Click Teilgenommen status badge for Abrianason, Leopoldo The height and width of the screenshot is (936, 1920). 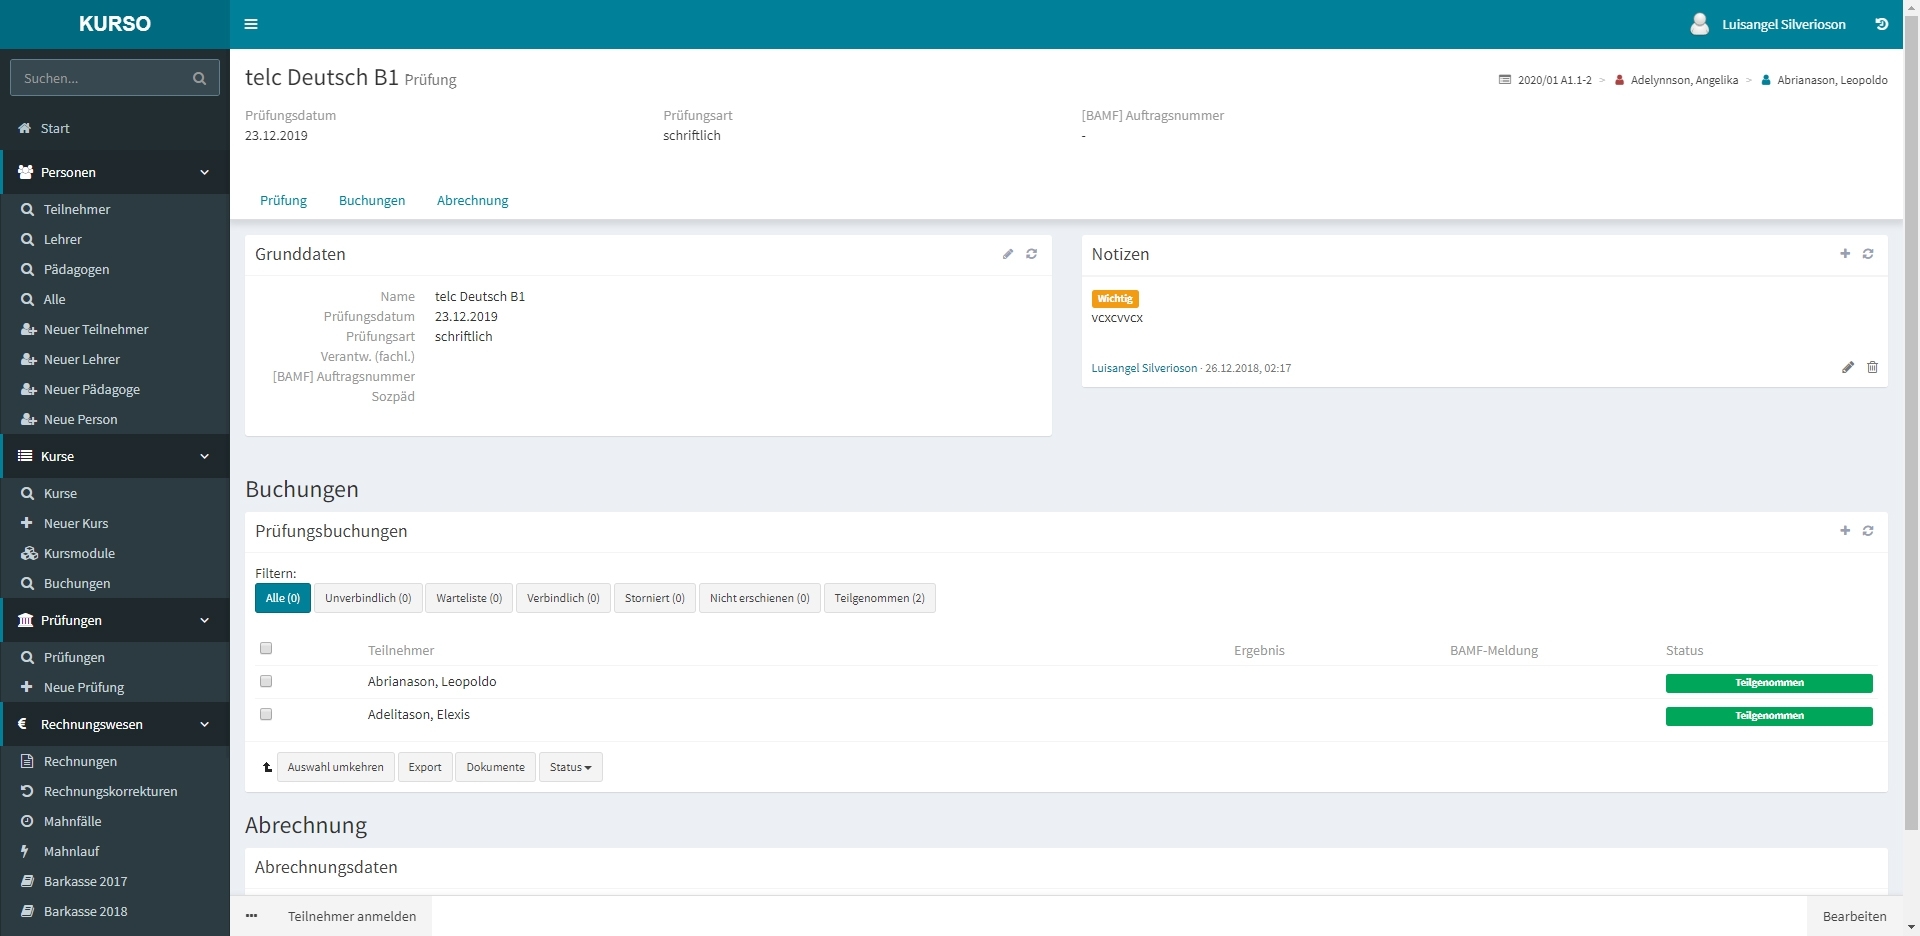point(1769,683)
